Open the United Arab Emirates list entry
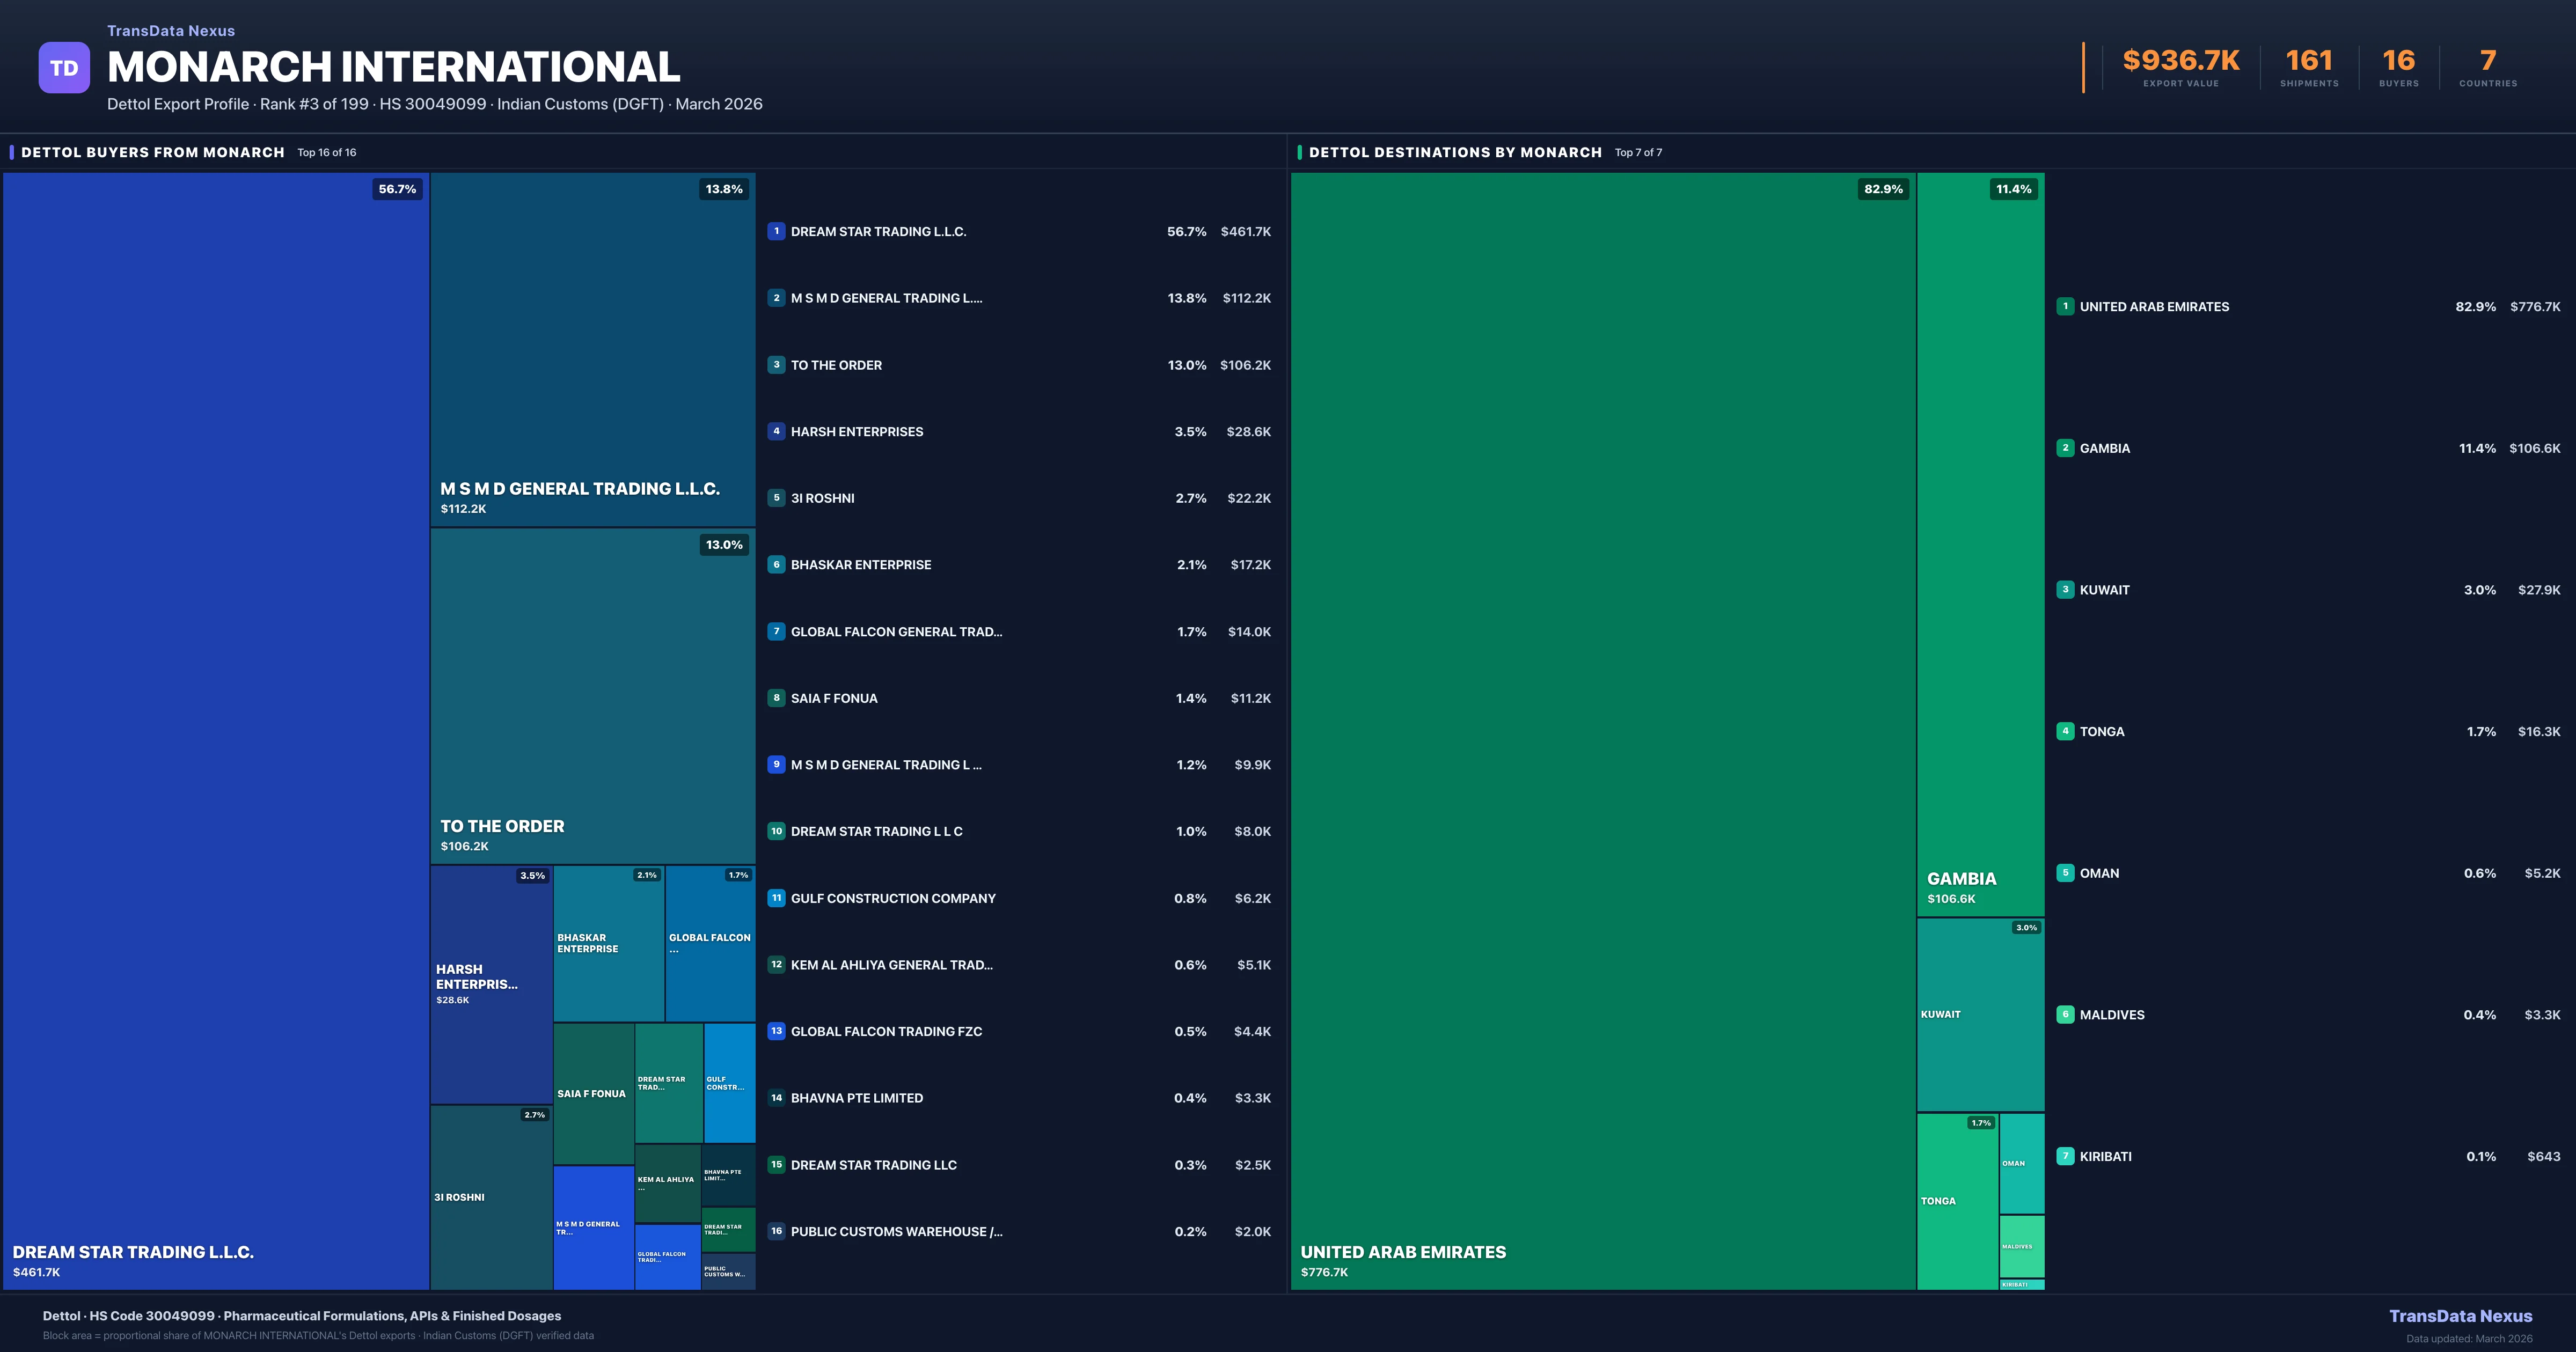 click(x=2154, y=307)
